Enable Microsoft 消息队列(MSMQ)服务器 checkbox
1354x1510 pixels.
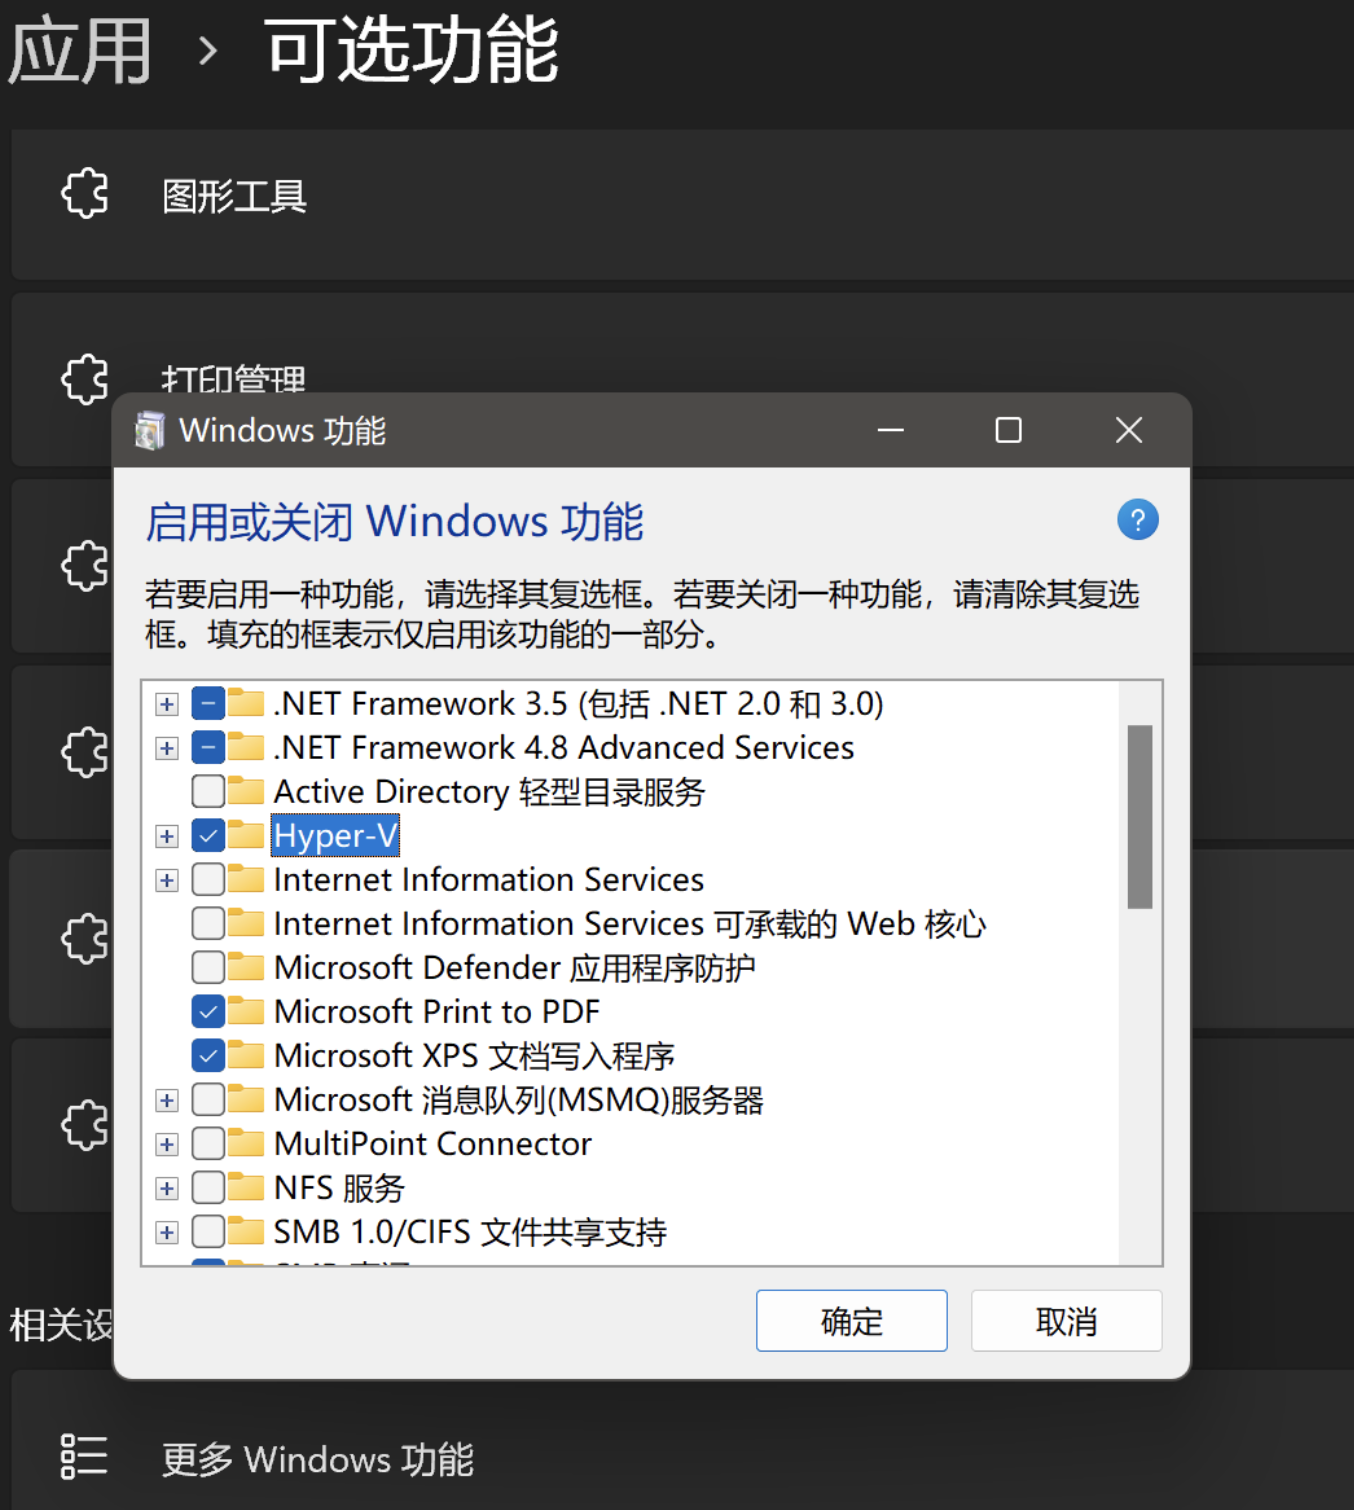[x=208, y=1100]
